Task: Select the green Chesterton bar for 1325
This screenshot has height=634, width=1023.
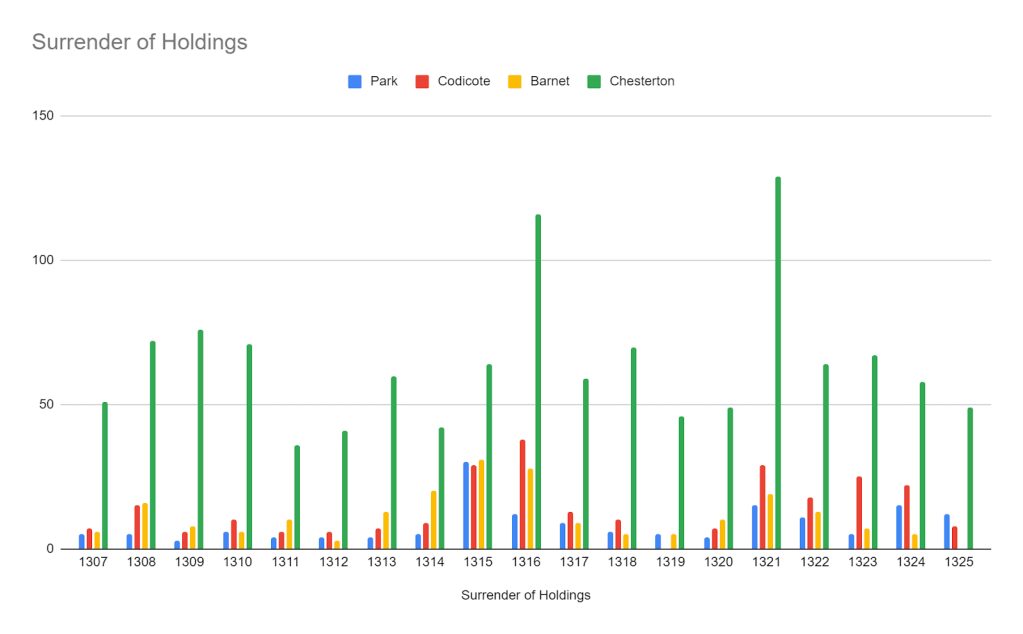Action: click(970, 478)
